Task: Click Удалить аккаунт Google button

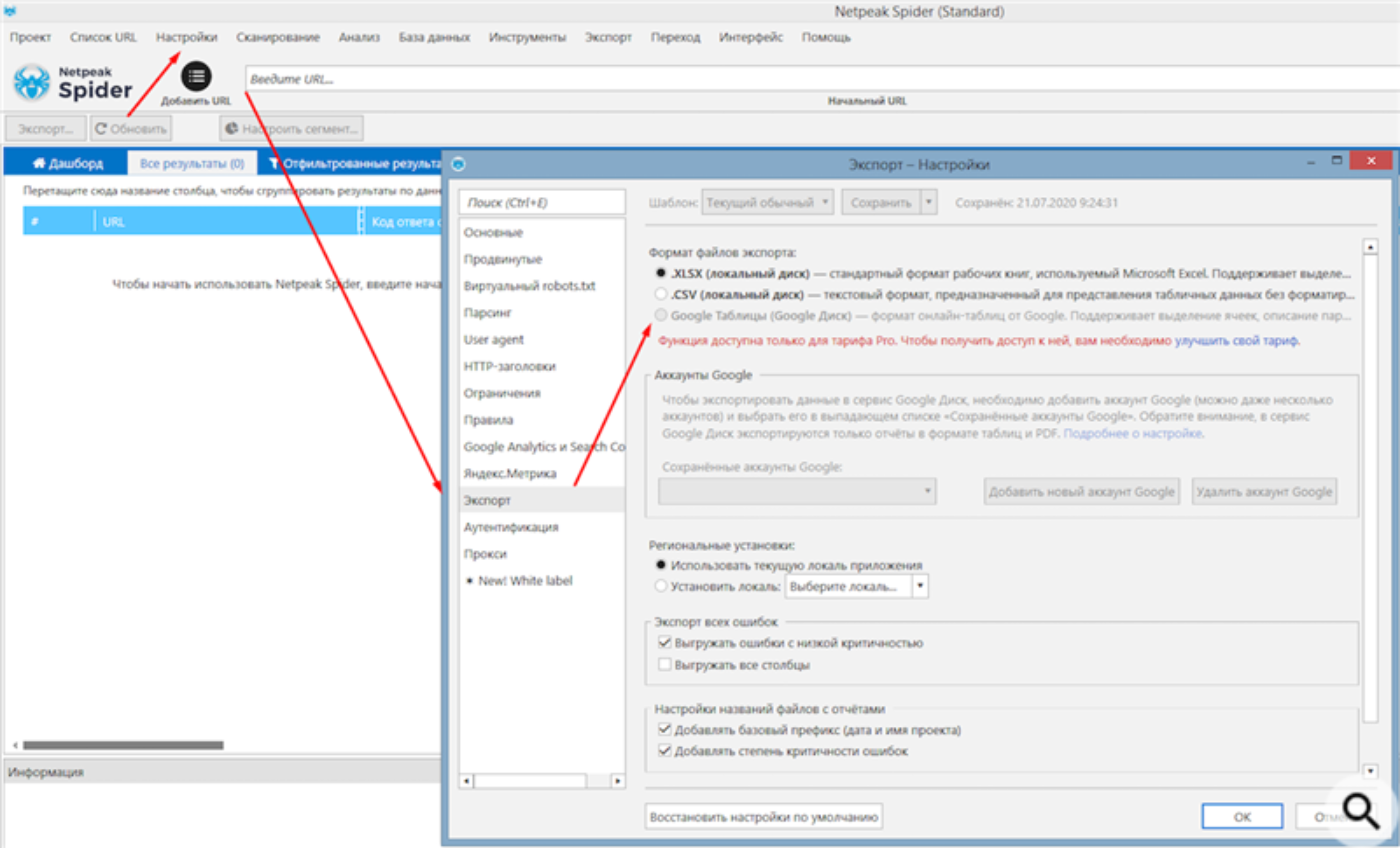Action: tap(1265, 491)
